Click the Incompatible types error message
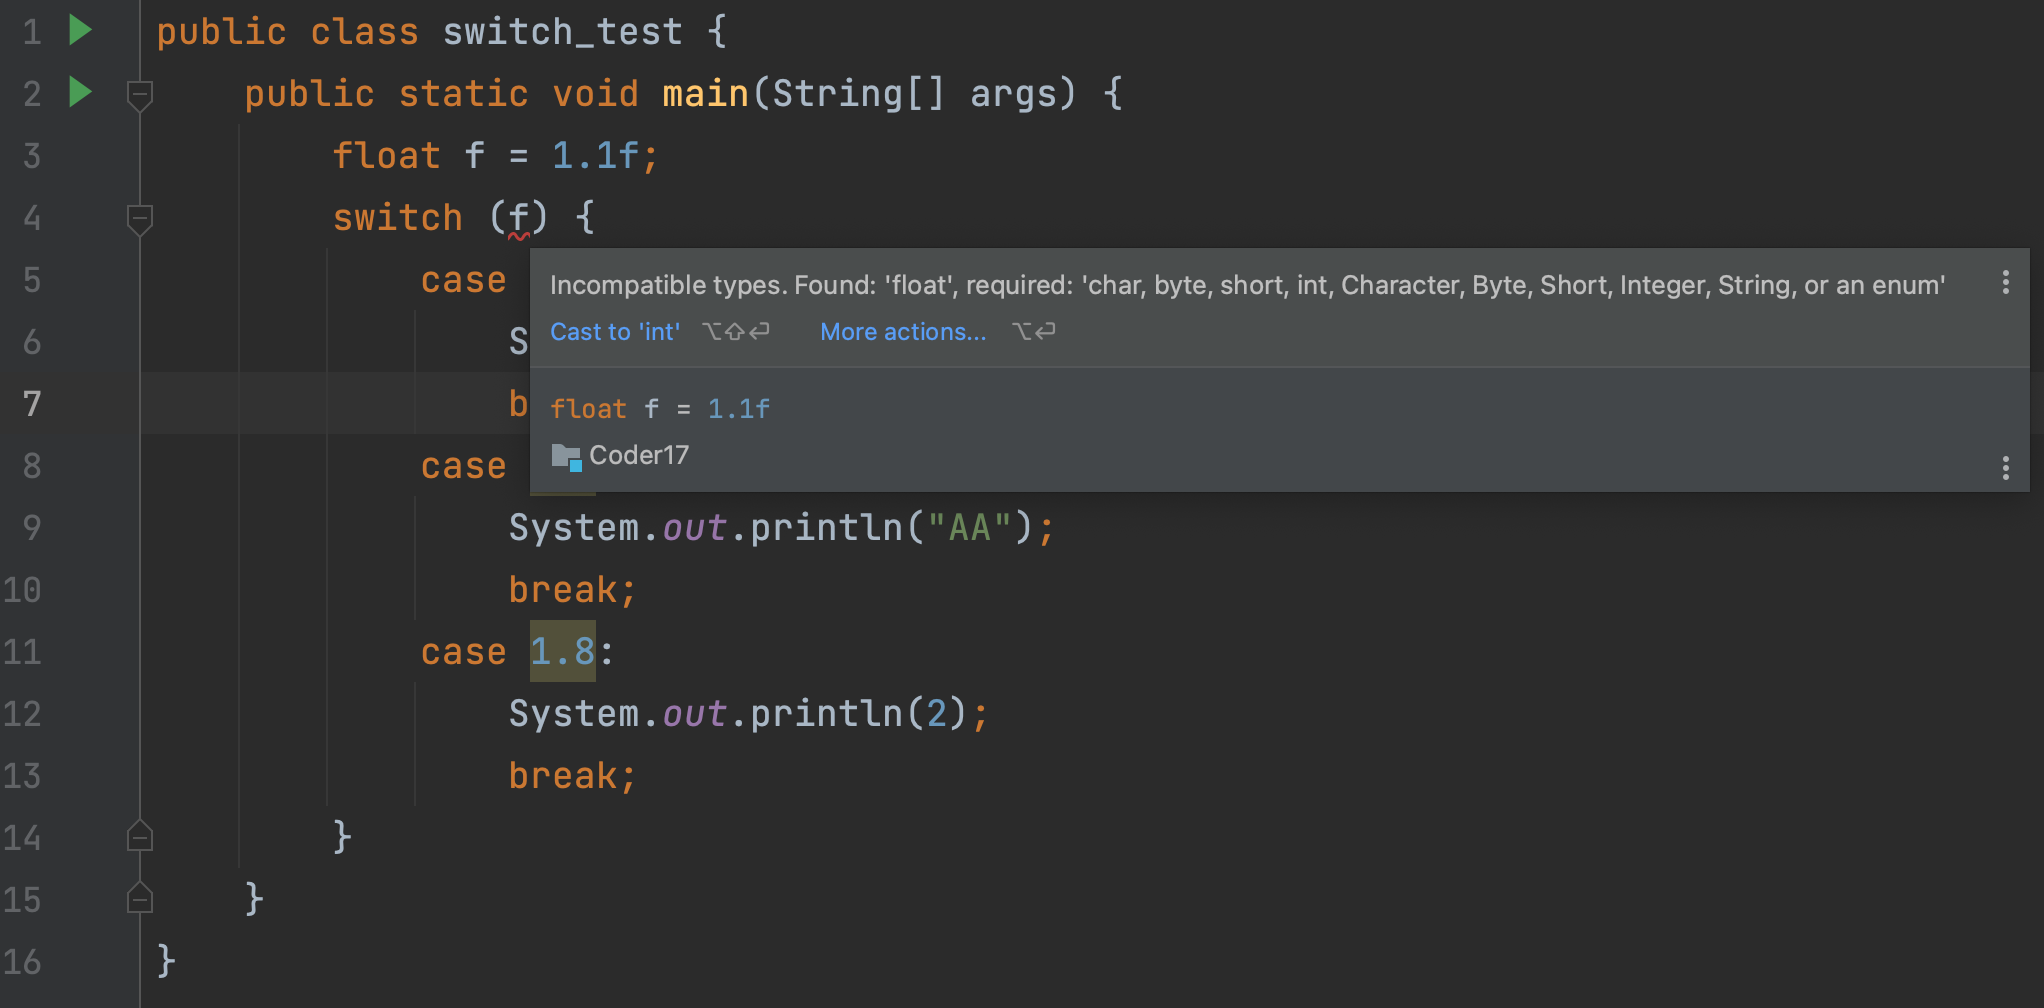The image size is (2044, 1008). click(x=1247, y=285)
